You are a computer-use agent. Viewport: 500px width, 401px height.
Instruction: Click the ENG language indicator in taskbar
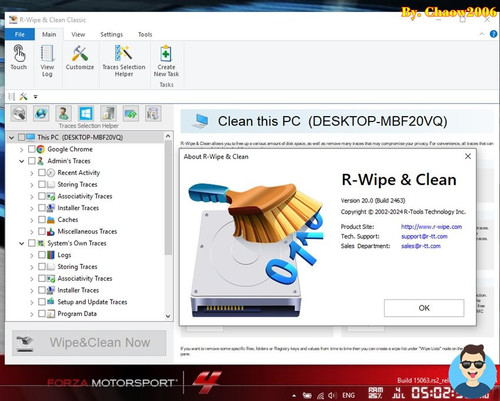point(348,395)
